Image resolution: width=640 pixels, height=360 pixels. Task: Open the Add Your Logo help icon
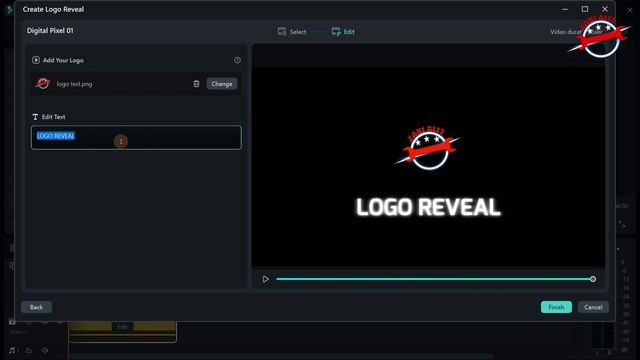237,60
